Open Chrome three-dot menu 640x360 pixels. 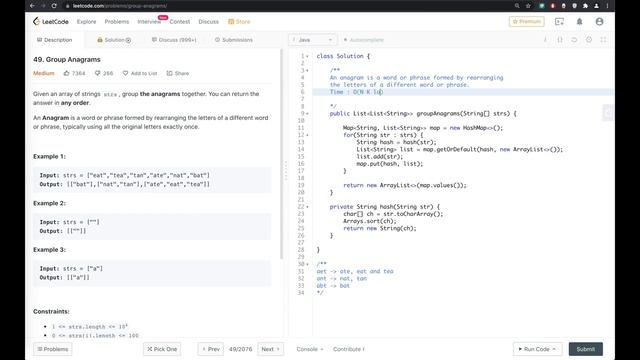point(607,6)
